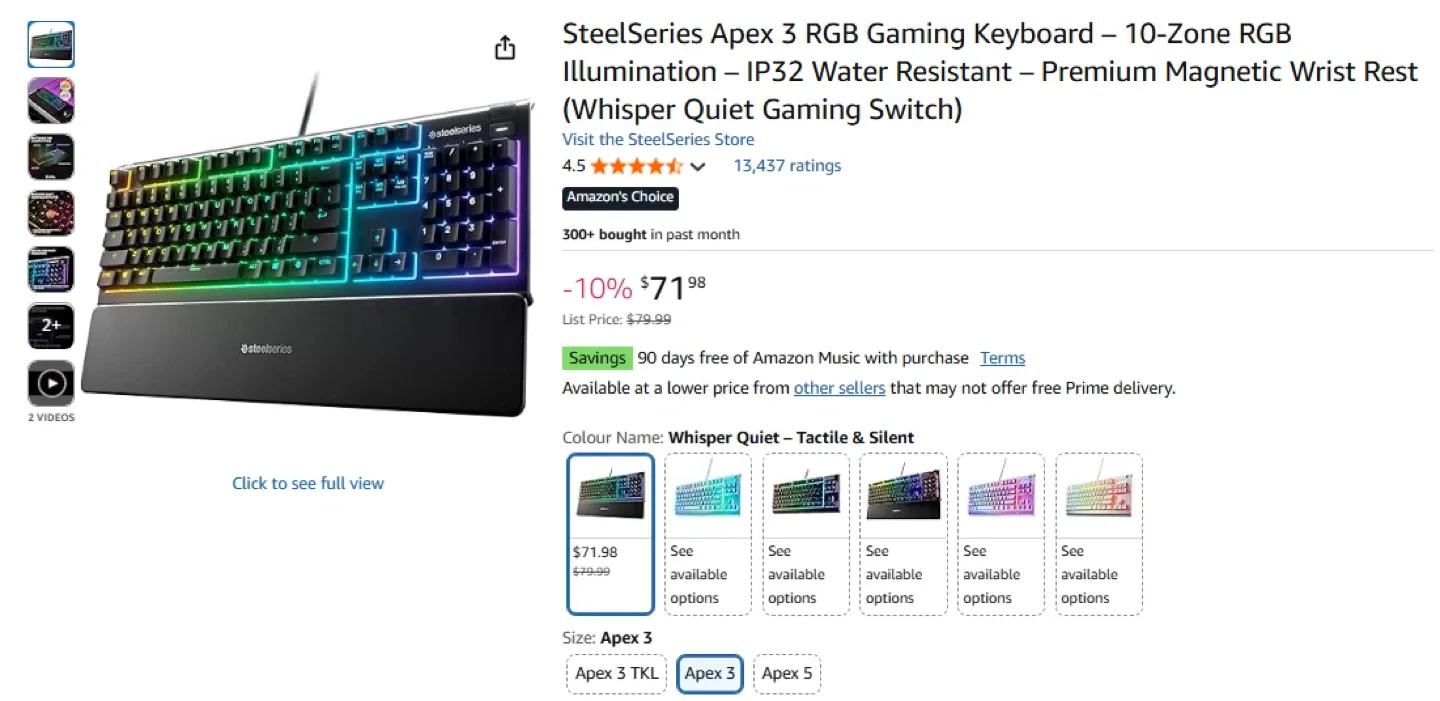
Task: Select the first highlighted keyboard thumbnail
Action: coord(50,44)
